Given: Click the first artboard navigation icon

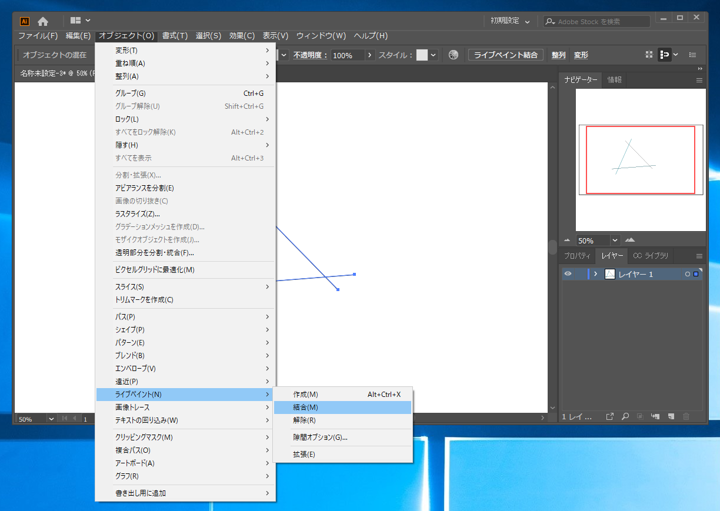Looking at the screenshot, I should [64, 418].
